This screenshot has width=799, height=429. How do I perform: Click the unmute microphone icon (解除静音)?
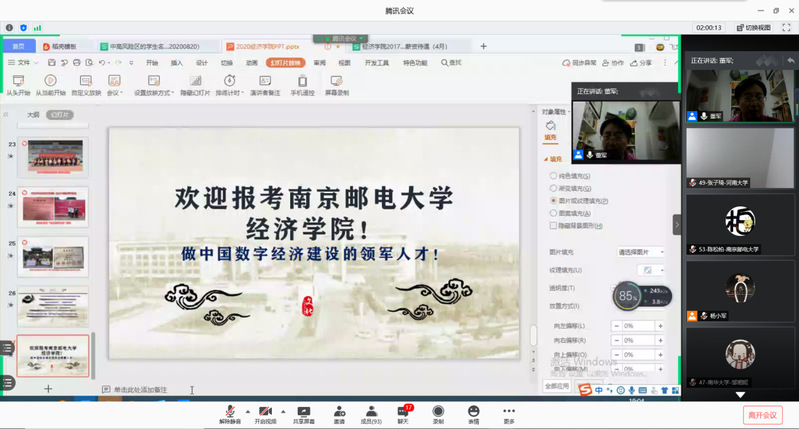click(229, 411)
